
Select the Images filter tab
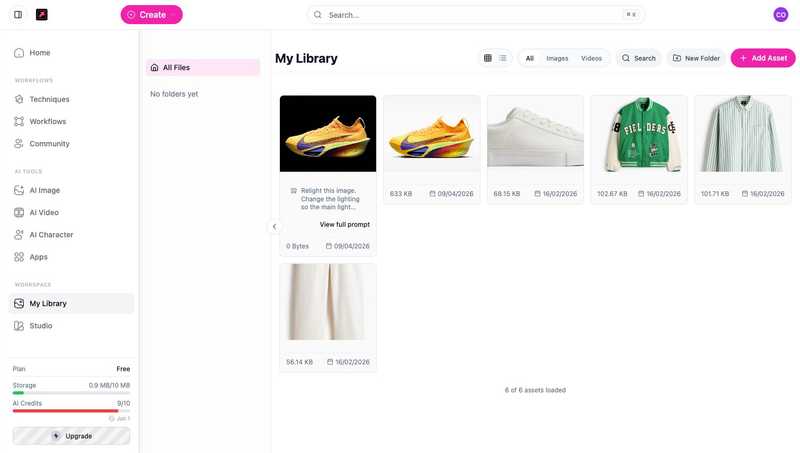coord(557,58)
